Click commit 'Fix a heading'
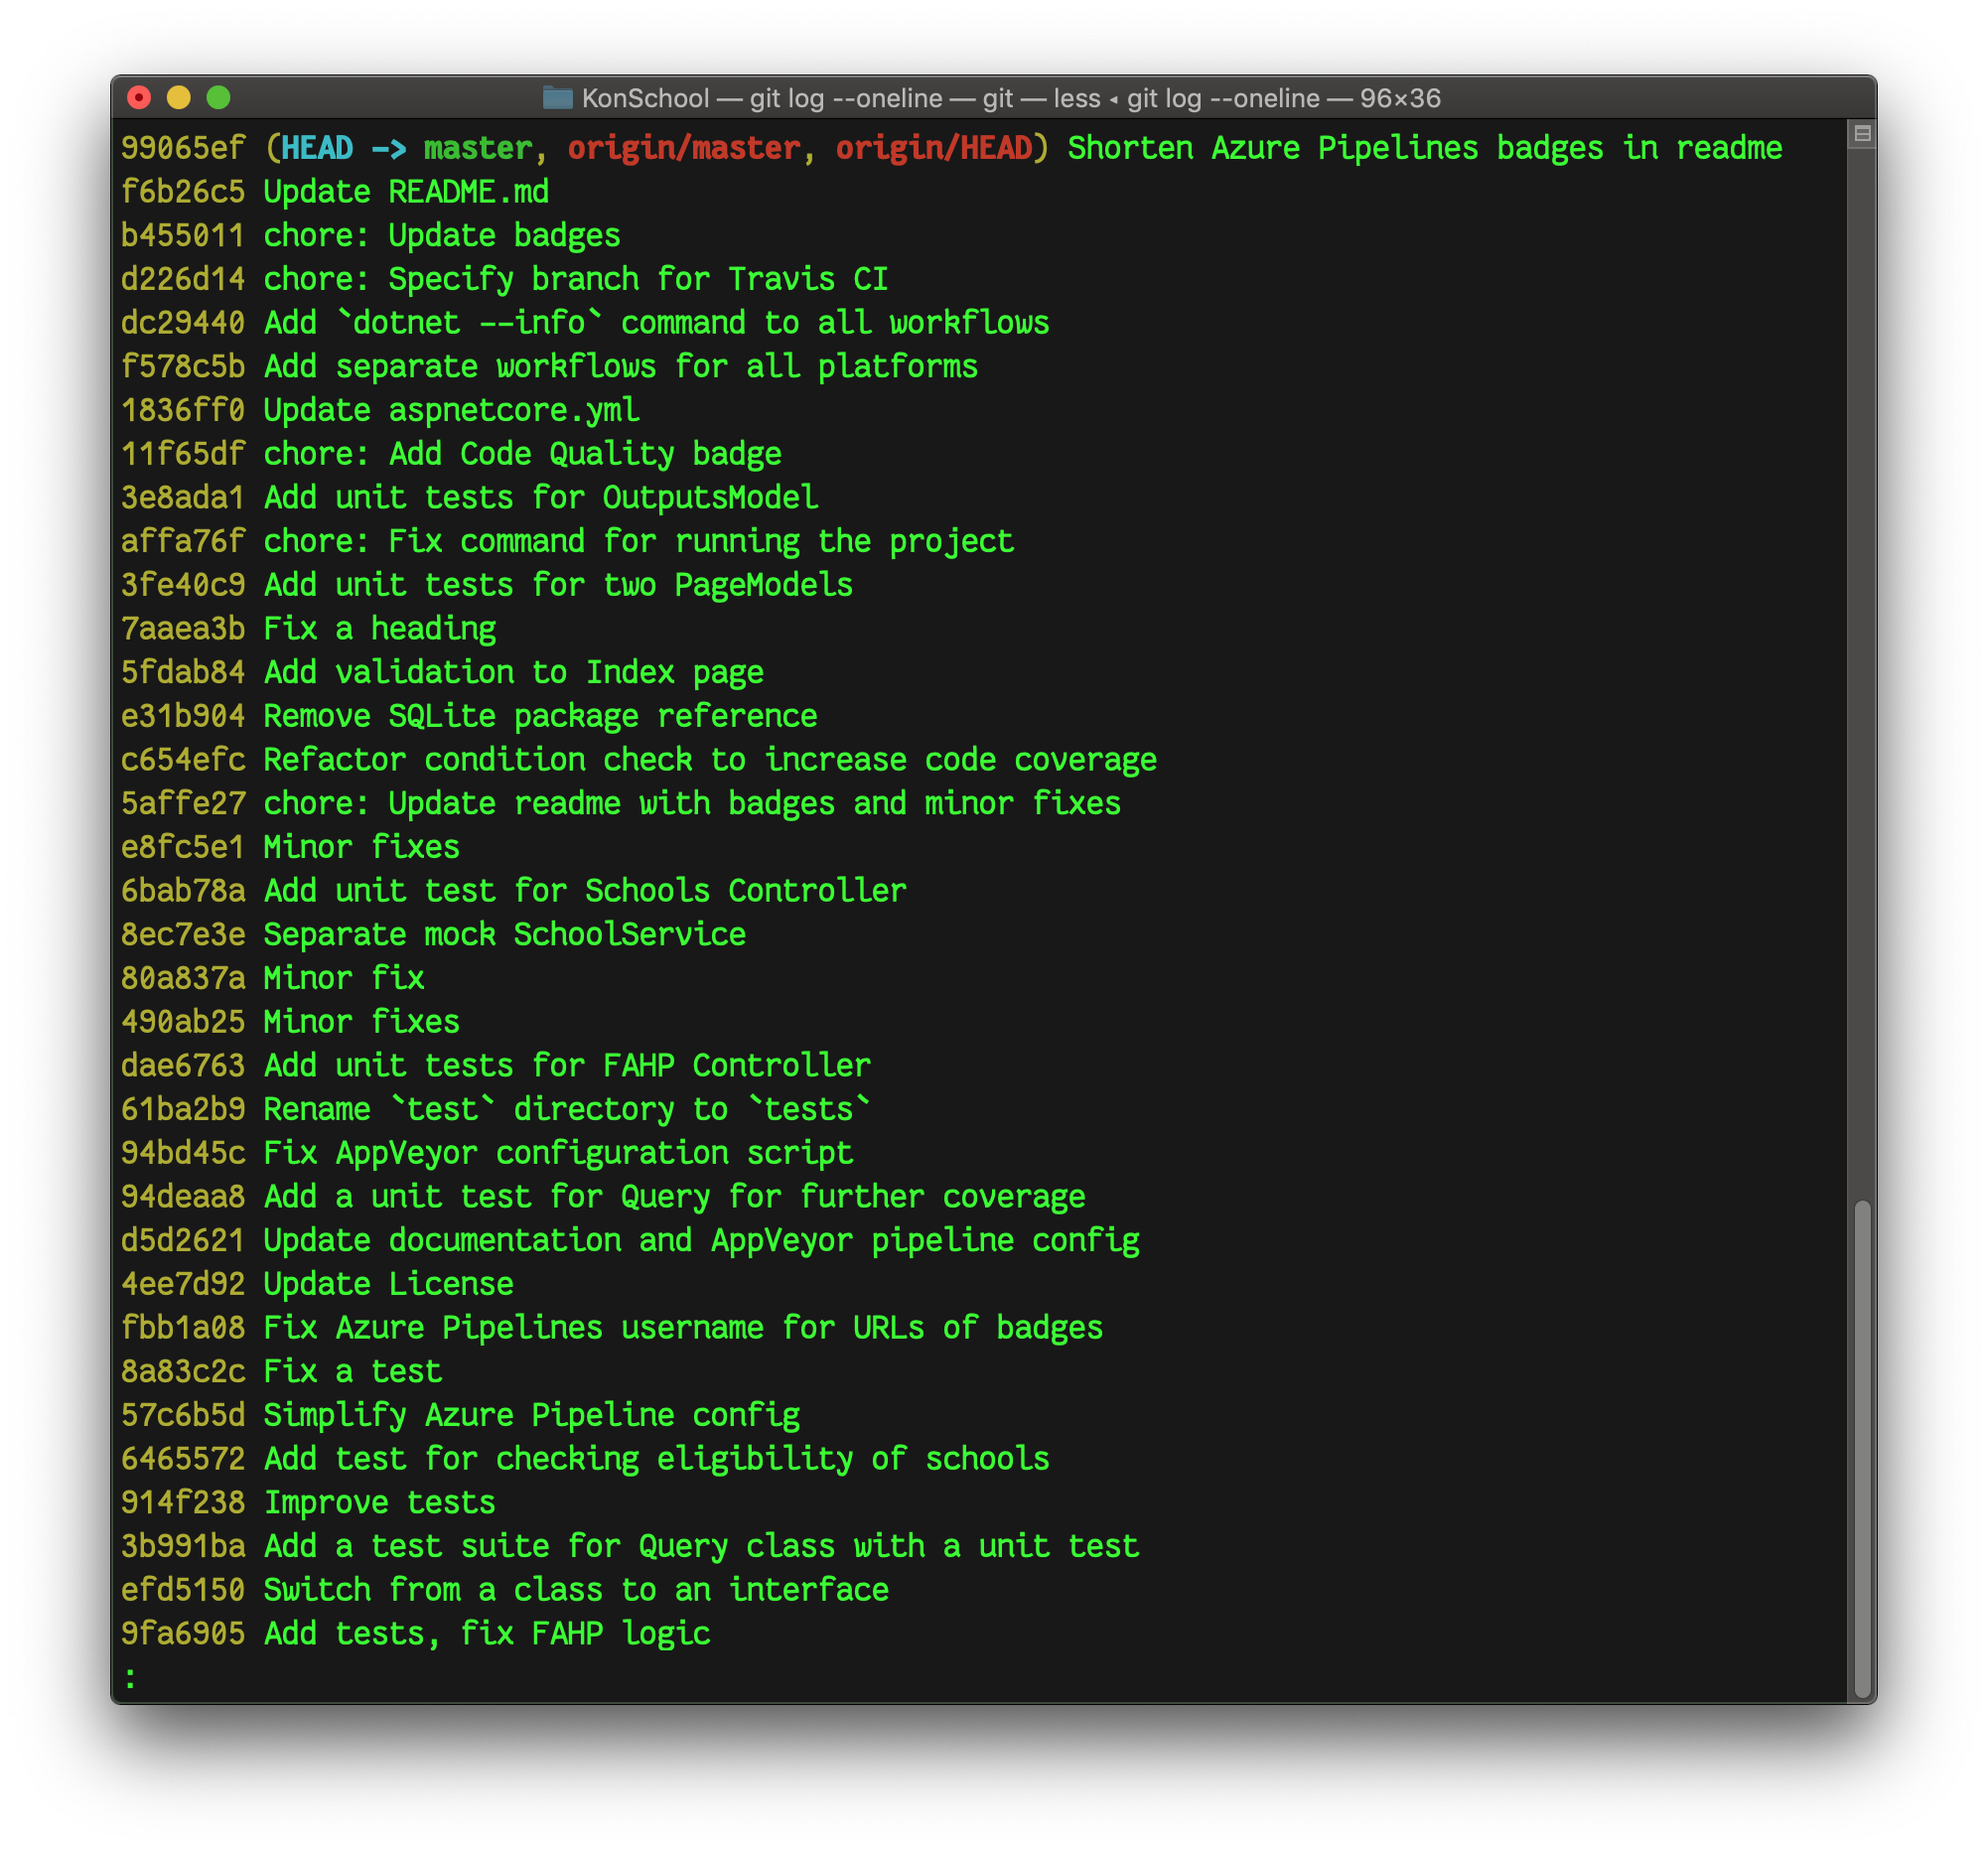 pyautogui.click(x=379, y=629)
